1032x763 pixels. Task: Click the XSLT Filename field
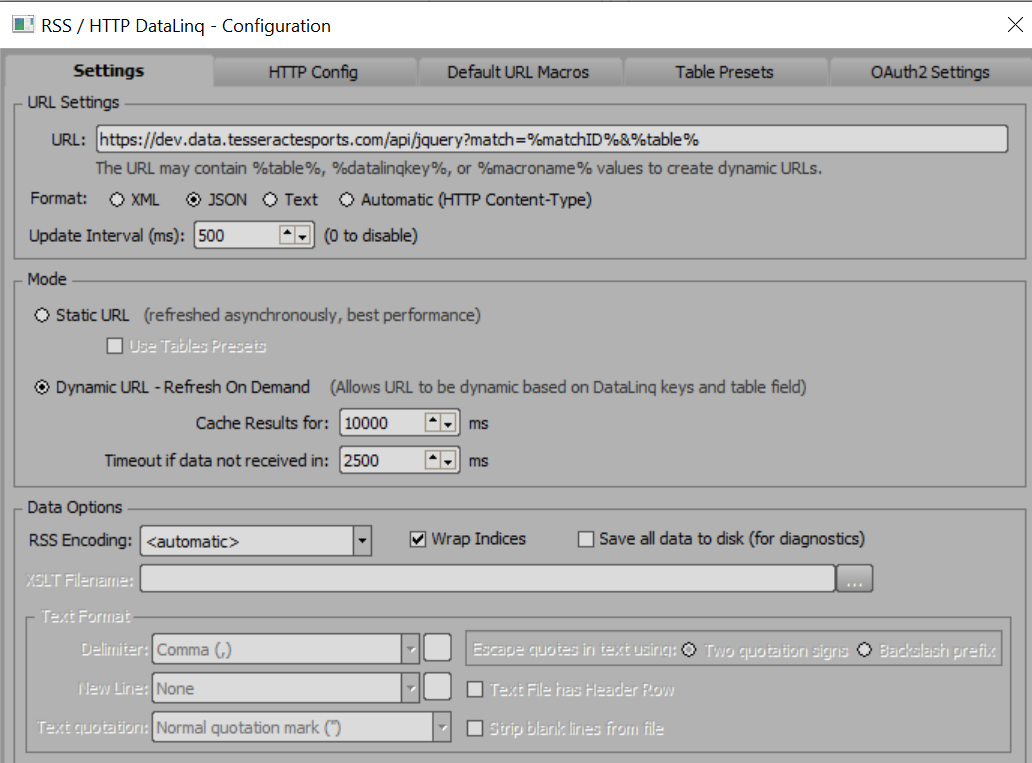[x=487, y=579]
